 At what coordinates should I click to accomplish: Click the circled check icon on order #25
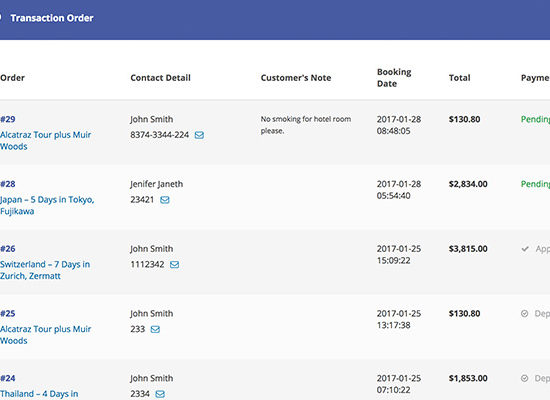524,314
